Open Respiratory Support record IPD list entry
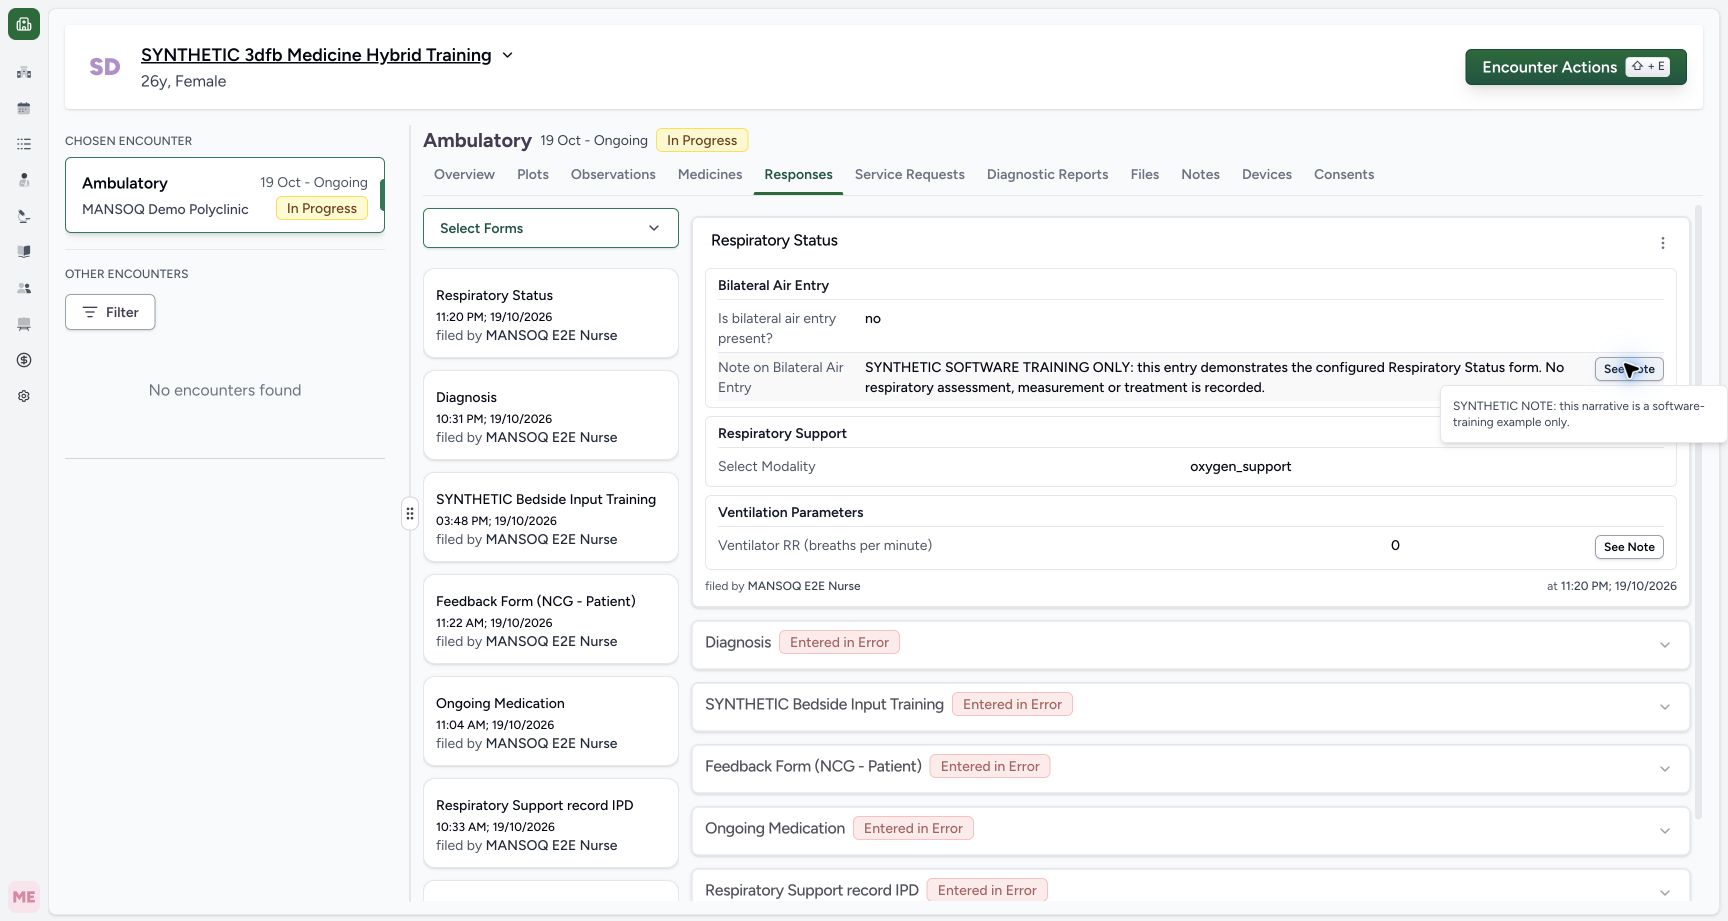 [551, 823]
